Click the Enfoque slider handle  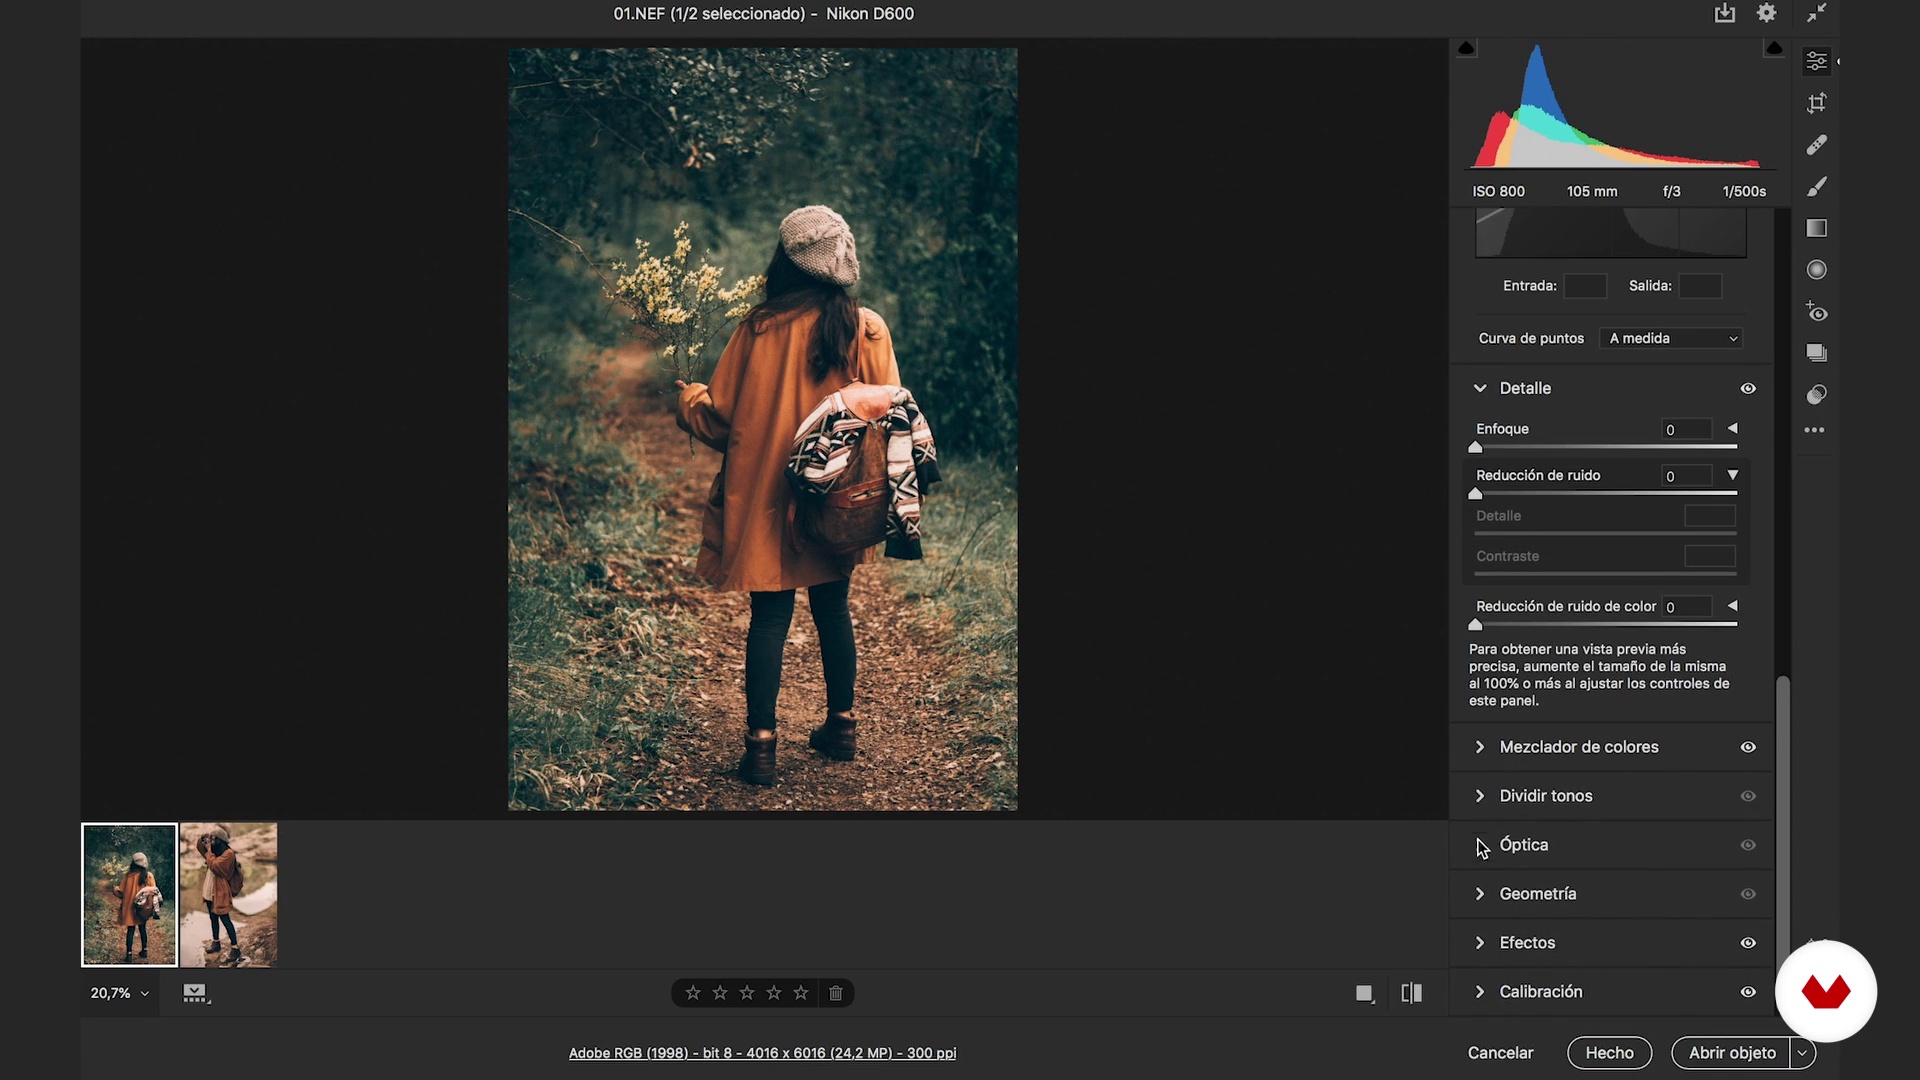(x=1475, y=448)
